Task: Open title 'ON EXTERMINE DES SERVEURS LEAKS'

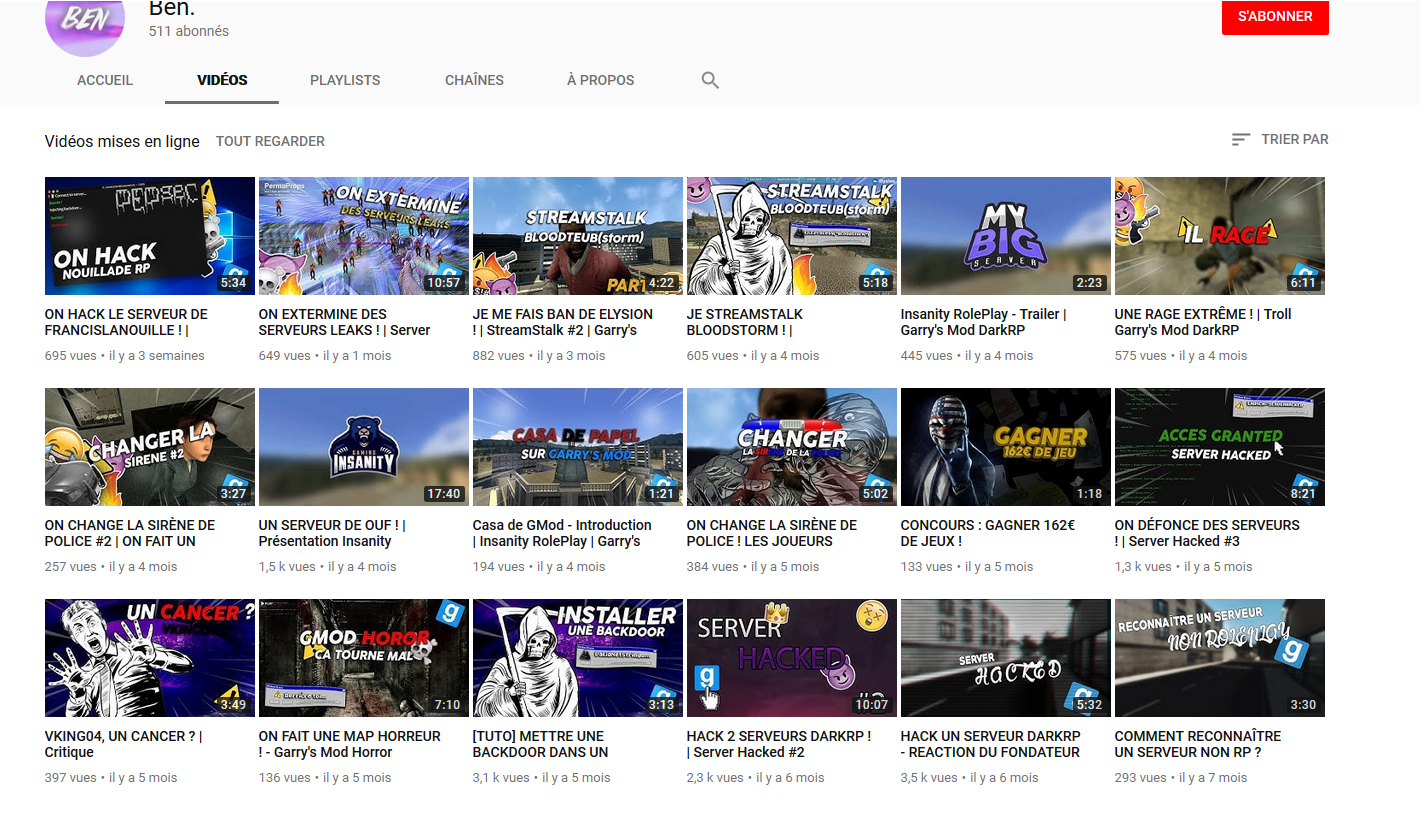Action: point(345,322)
